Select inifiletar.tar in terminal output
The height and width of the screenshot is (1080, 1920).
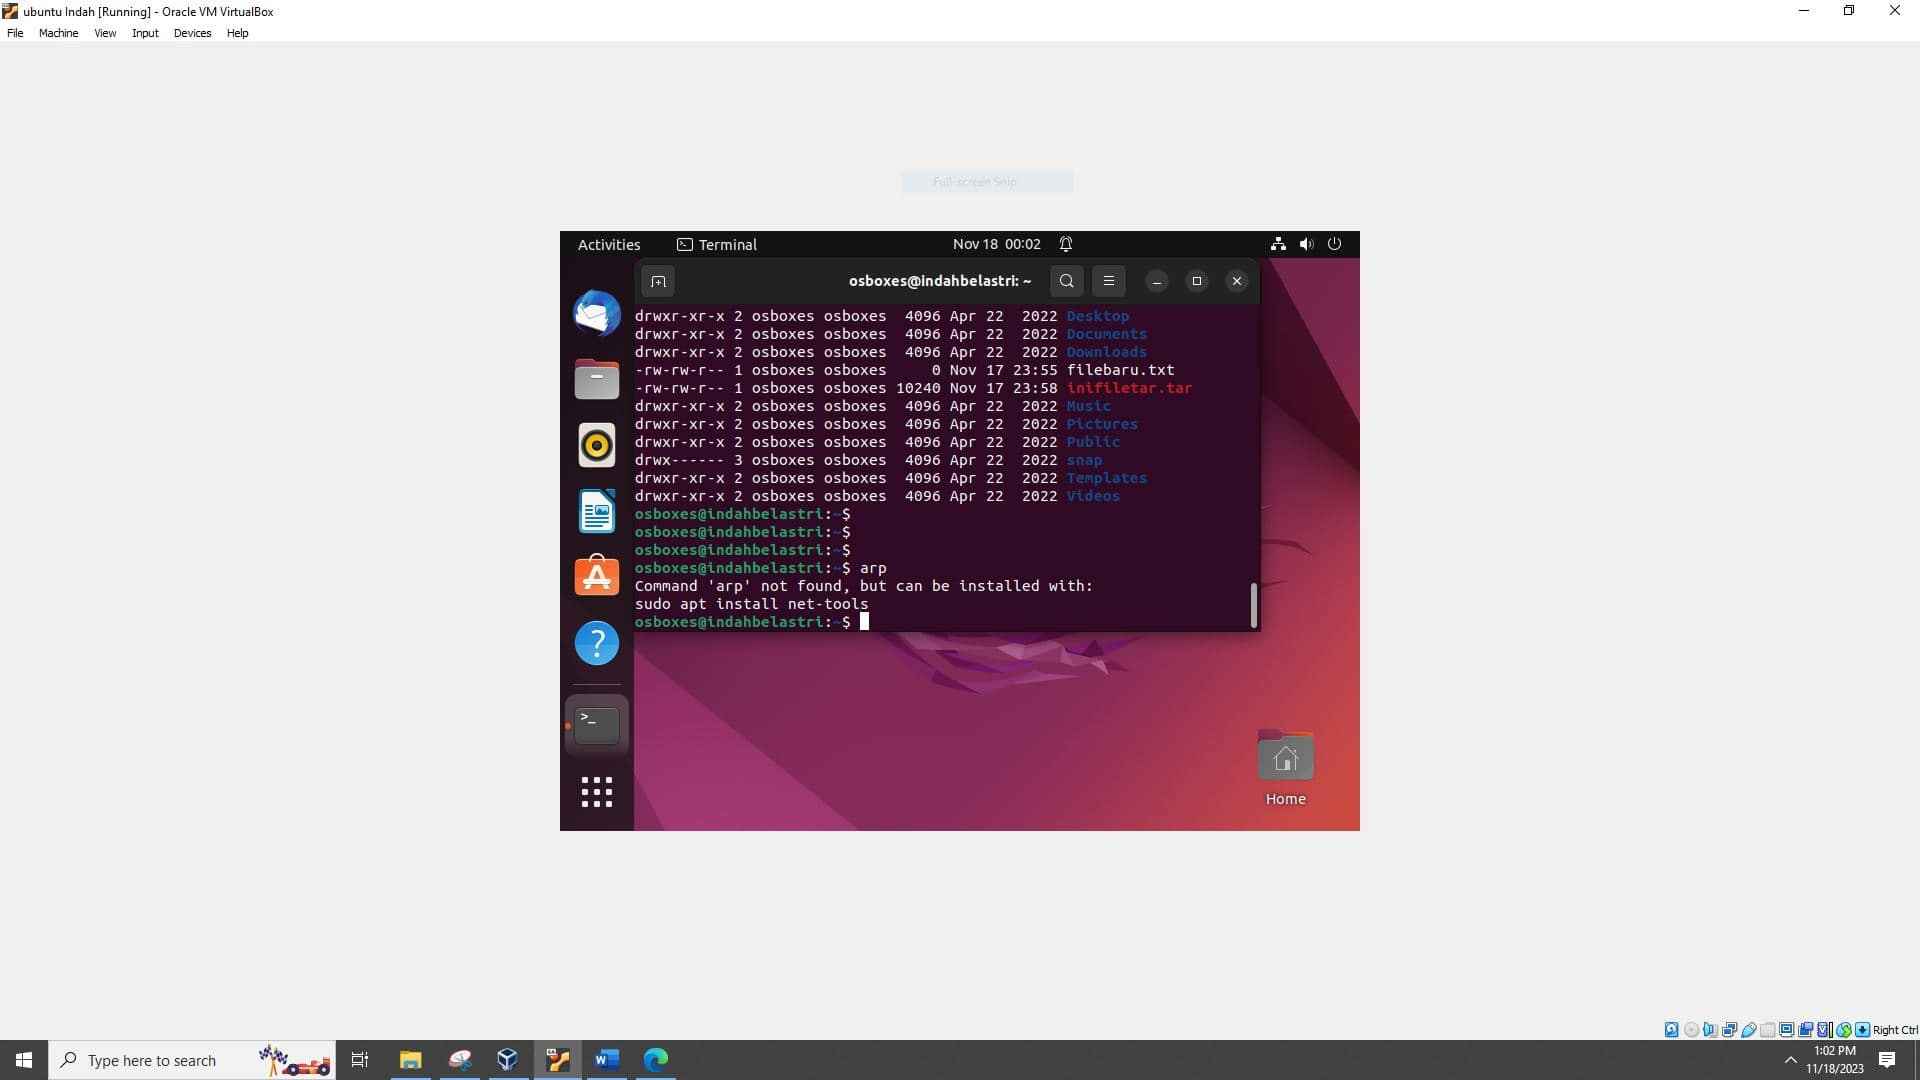pos(1129,388)
